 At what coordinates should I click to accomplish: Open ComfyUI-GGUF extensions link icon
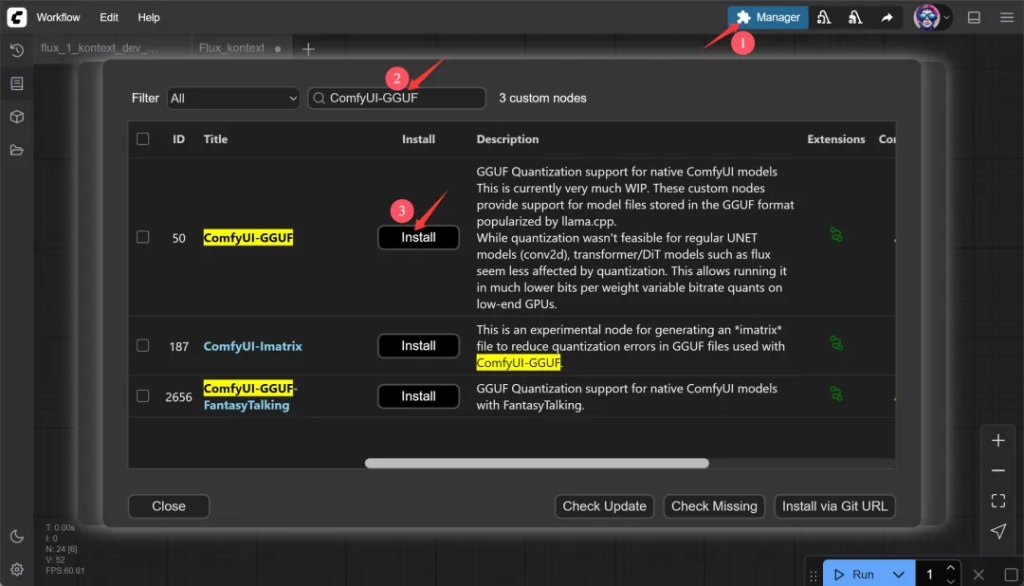point(836,235)
